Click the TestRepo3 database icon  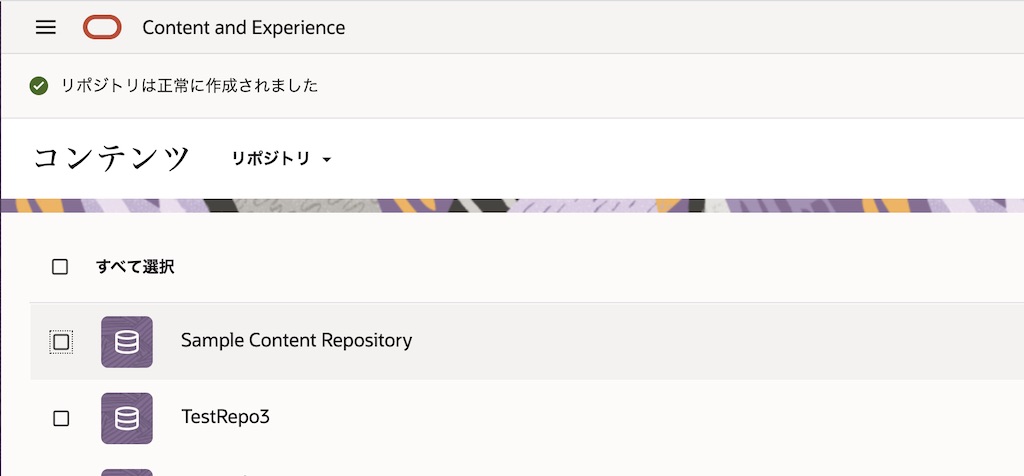tap(127, 418)
